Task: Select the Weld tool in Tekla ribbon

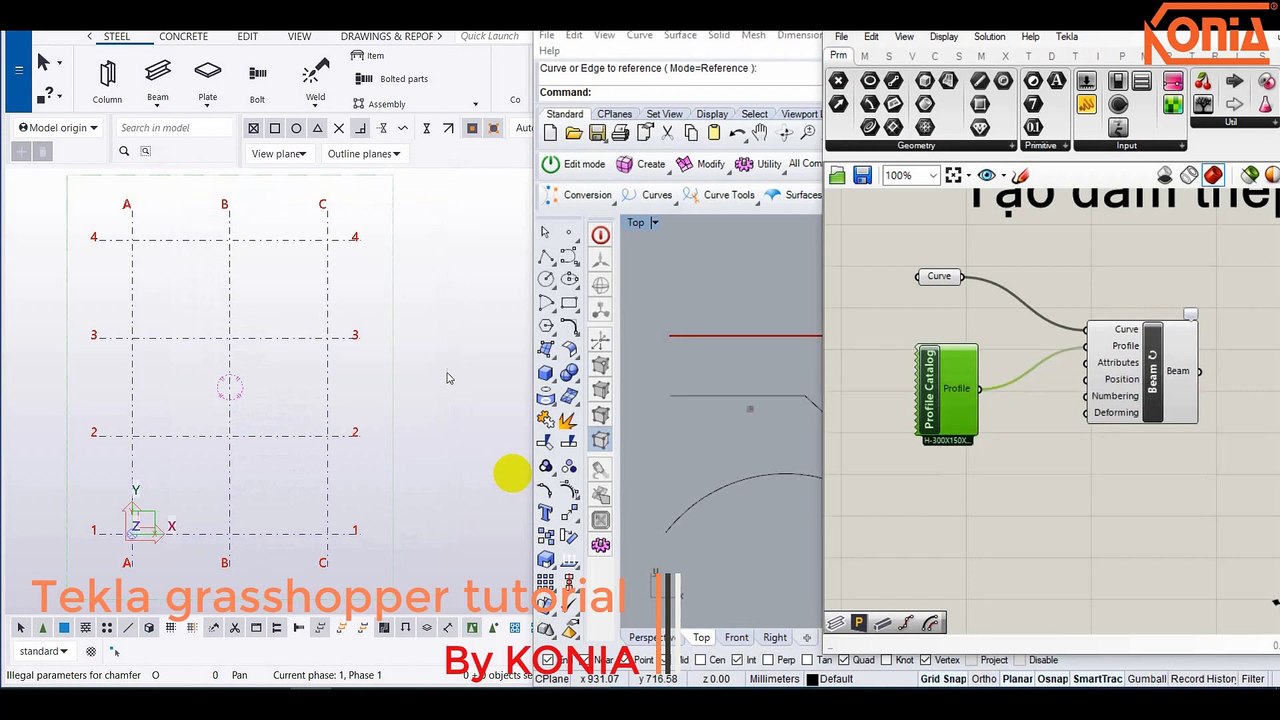Action: pyautogui.click(x=315, y=80)
